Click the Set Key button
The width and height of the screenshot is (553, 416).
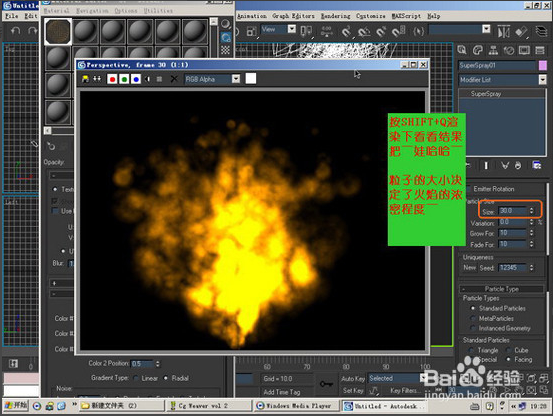(x=353, y=391)
